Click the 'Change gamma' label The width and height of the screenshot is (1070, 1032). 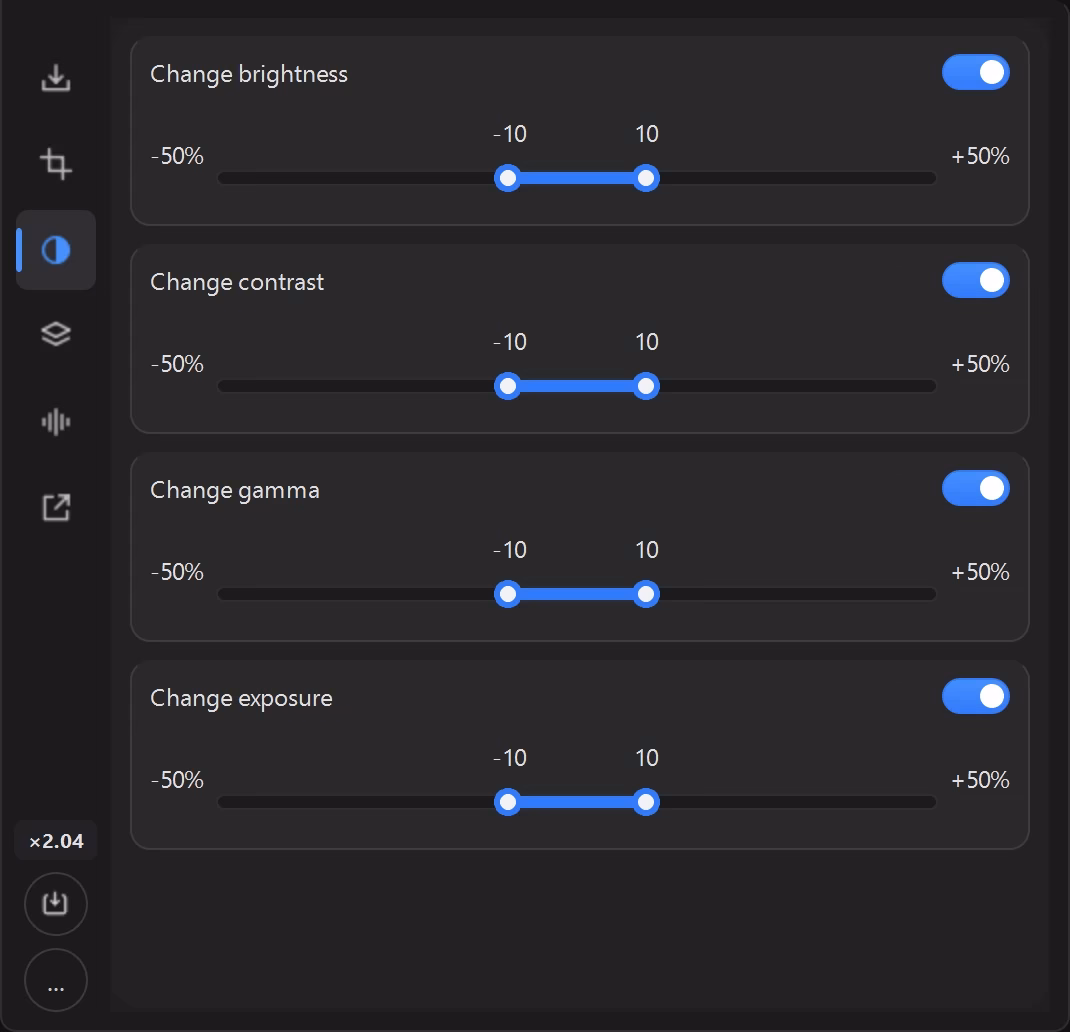(x=235, y=491)
